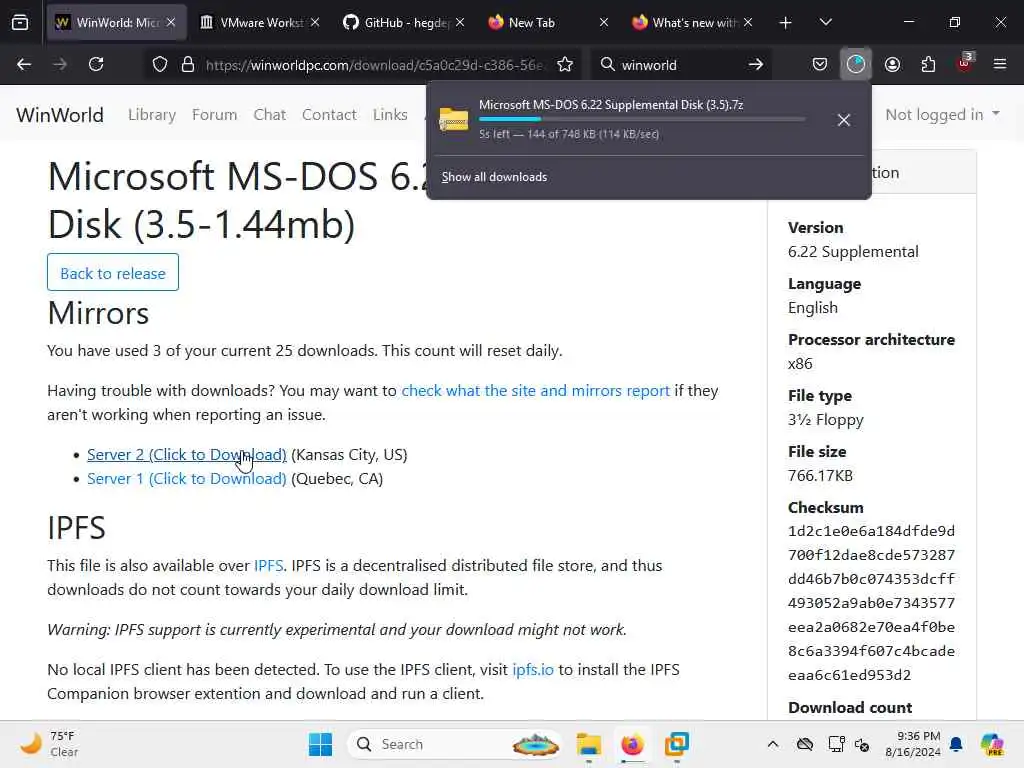Open check what the site and mirrors report link
This screenshot has height=768, width=1024.
[536, 391]
